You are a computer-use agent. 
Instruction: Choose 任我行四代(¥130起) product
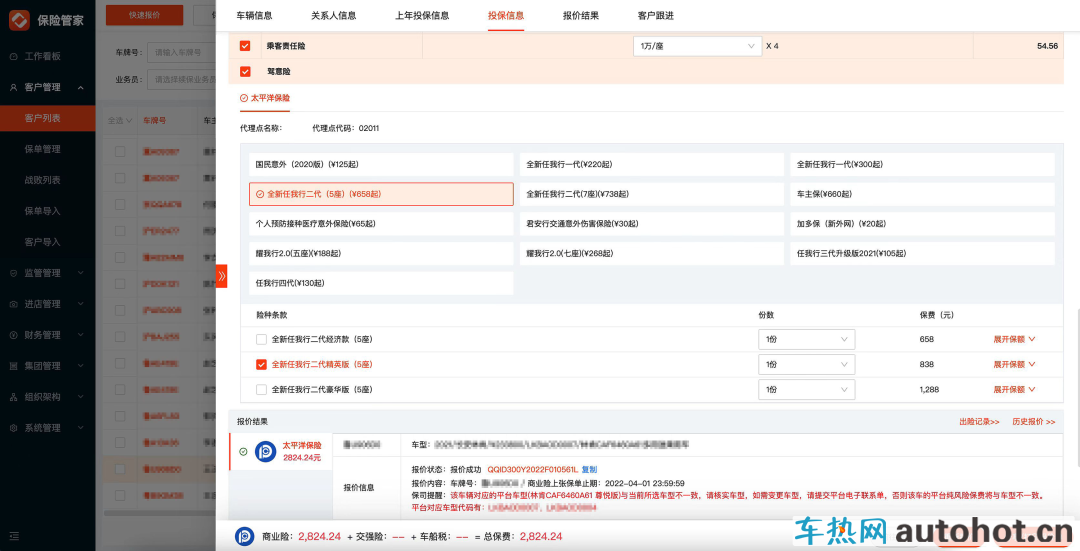click(381, 283)
